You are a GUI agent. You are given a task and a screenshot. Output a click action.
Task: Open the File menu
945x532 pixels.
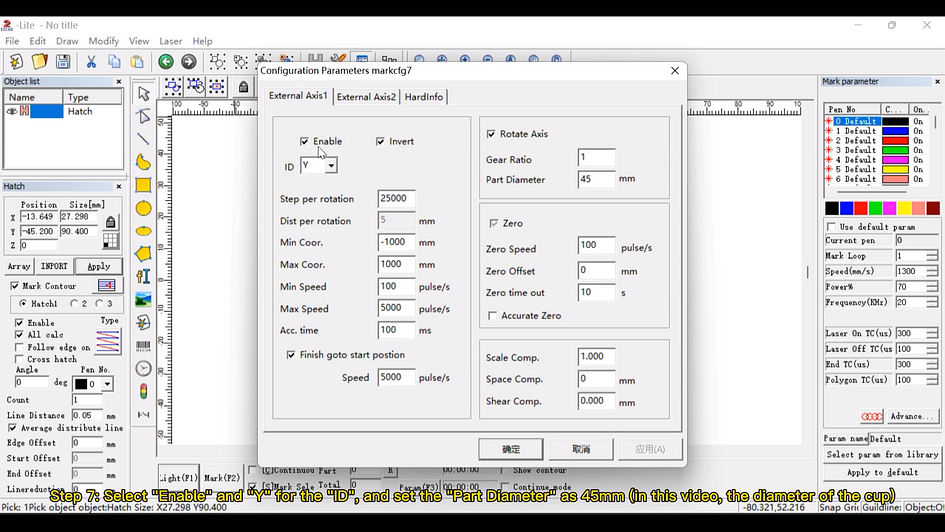pyautogui.click(x=12, y=41)
